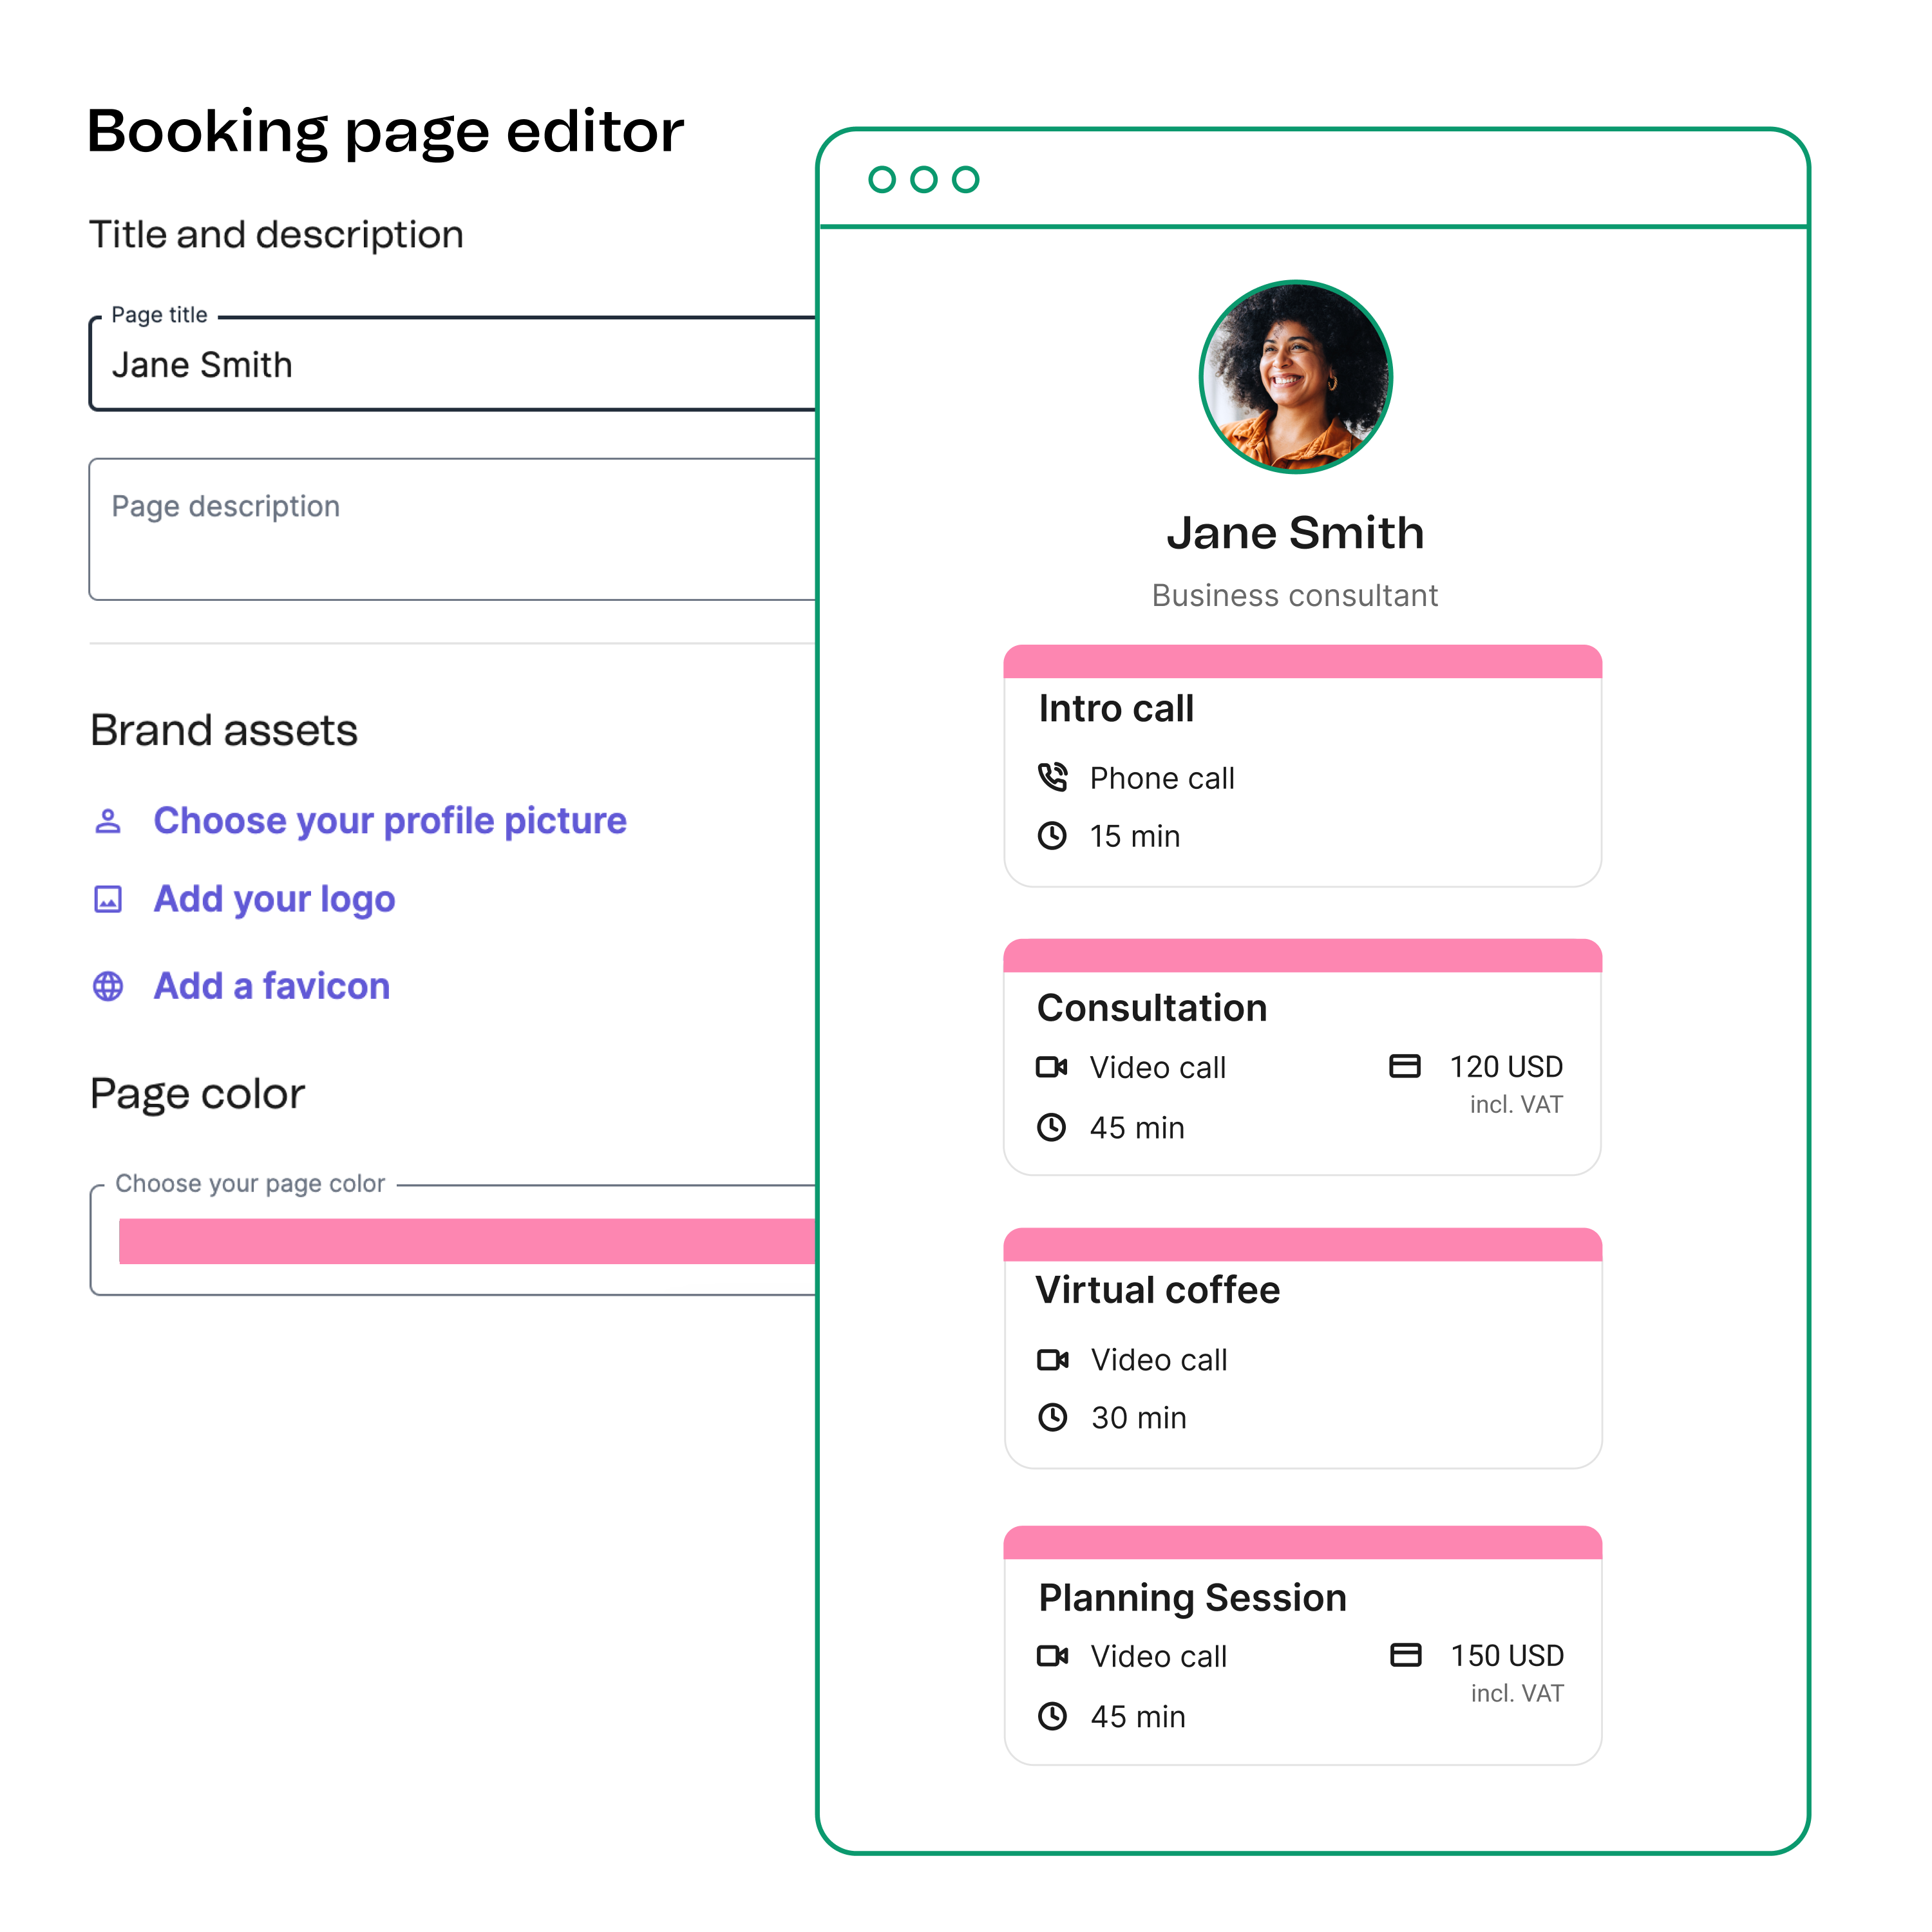Click the image icon next to Add your logo
Image resolution: width=1932 pixels, height=1932 pixels.
(108, 899)
